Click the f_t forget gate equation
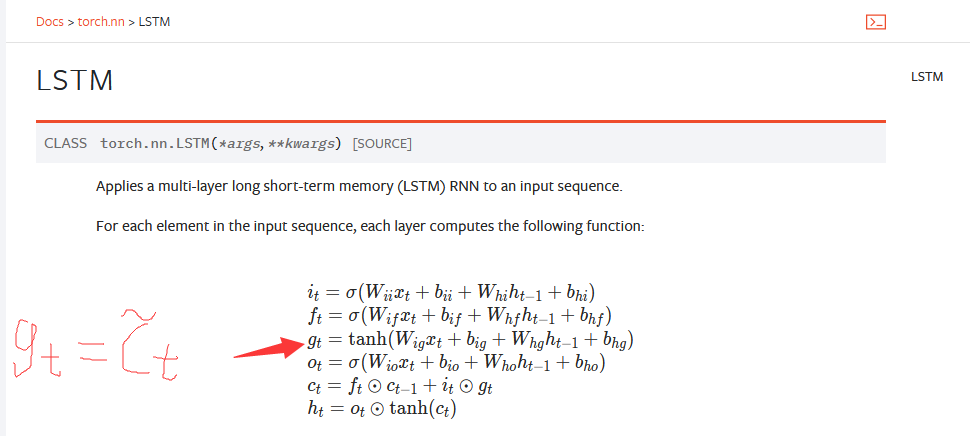This screenshot has width=970, height=436. click(x=452, y=317)
